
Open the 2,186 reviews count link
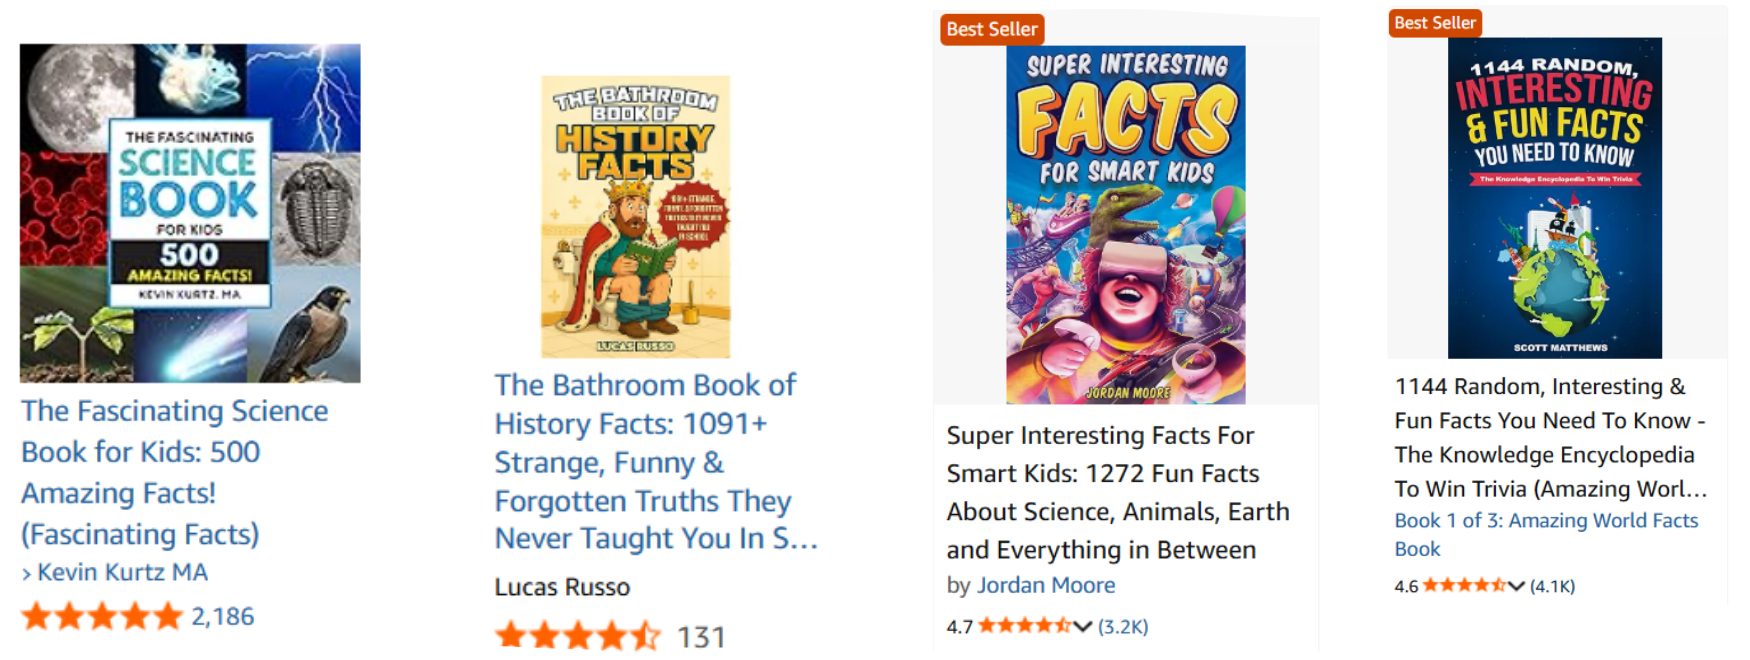pyautogui.click(x=223, y=616)
